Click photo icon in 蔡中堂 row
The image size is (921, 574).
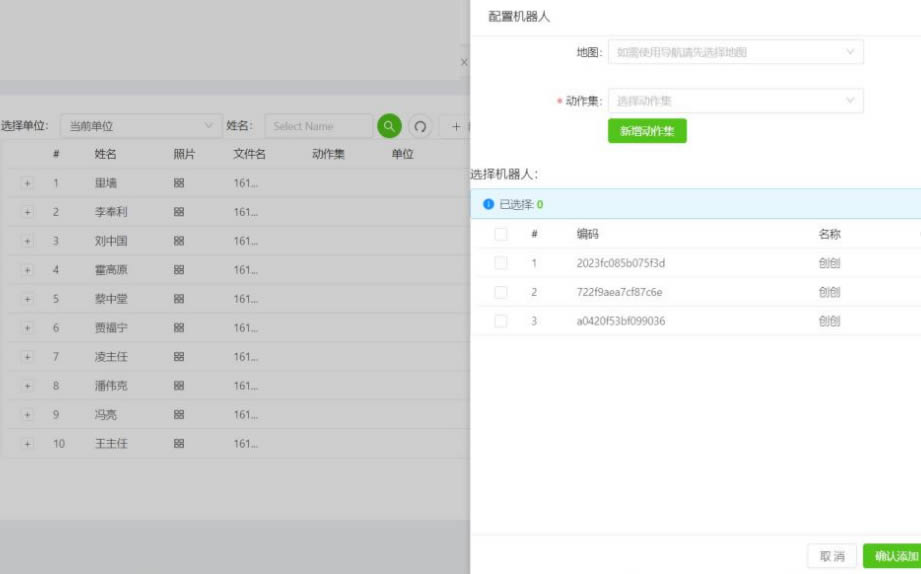pos(179,299)
